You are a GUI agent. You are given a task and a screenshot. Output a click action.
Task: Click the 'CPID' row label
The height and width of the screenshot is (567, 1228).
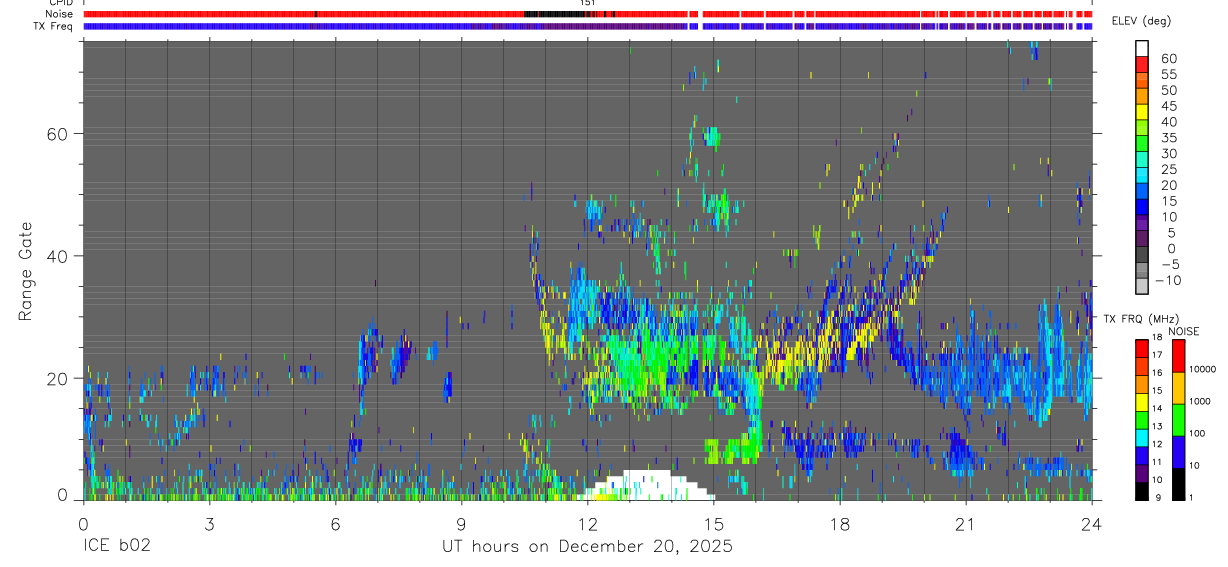click(59, 3)
